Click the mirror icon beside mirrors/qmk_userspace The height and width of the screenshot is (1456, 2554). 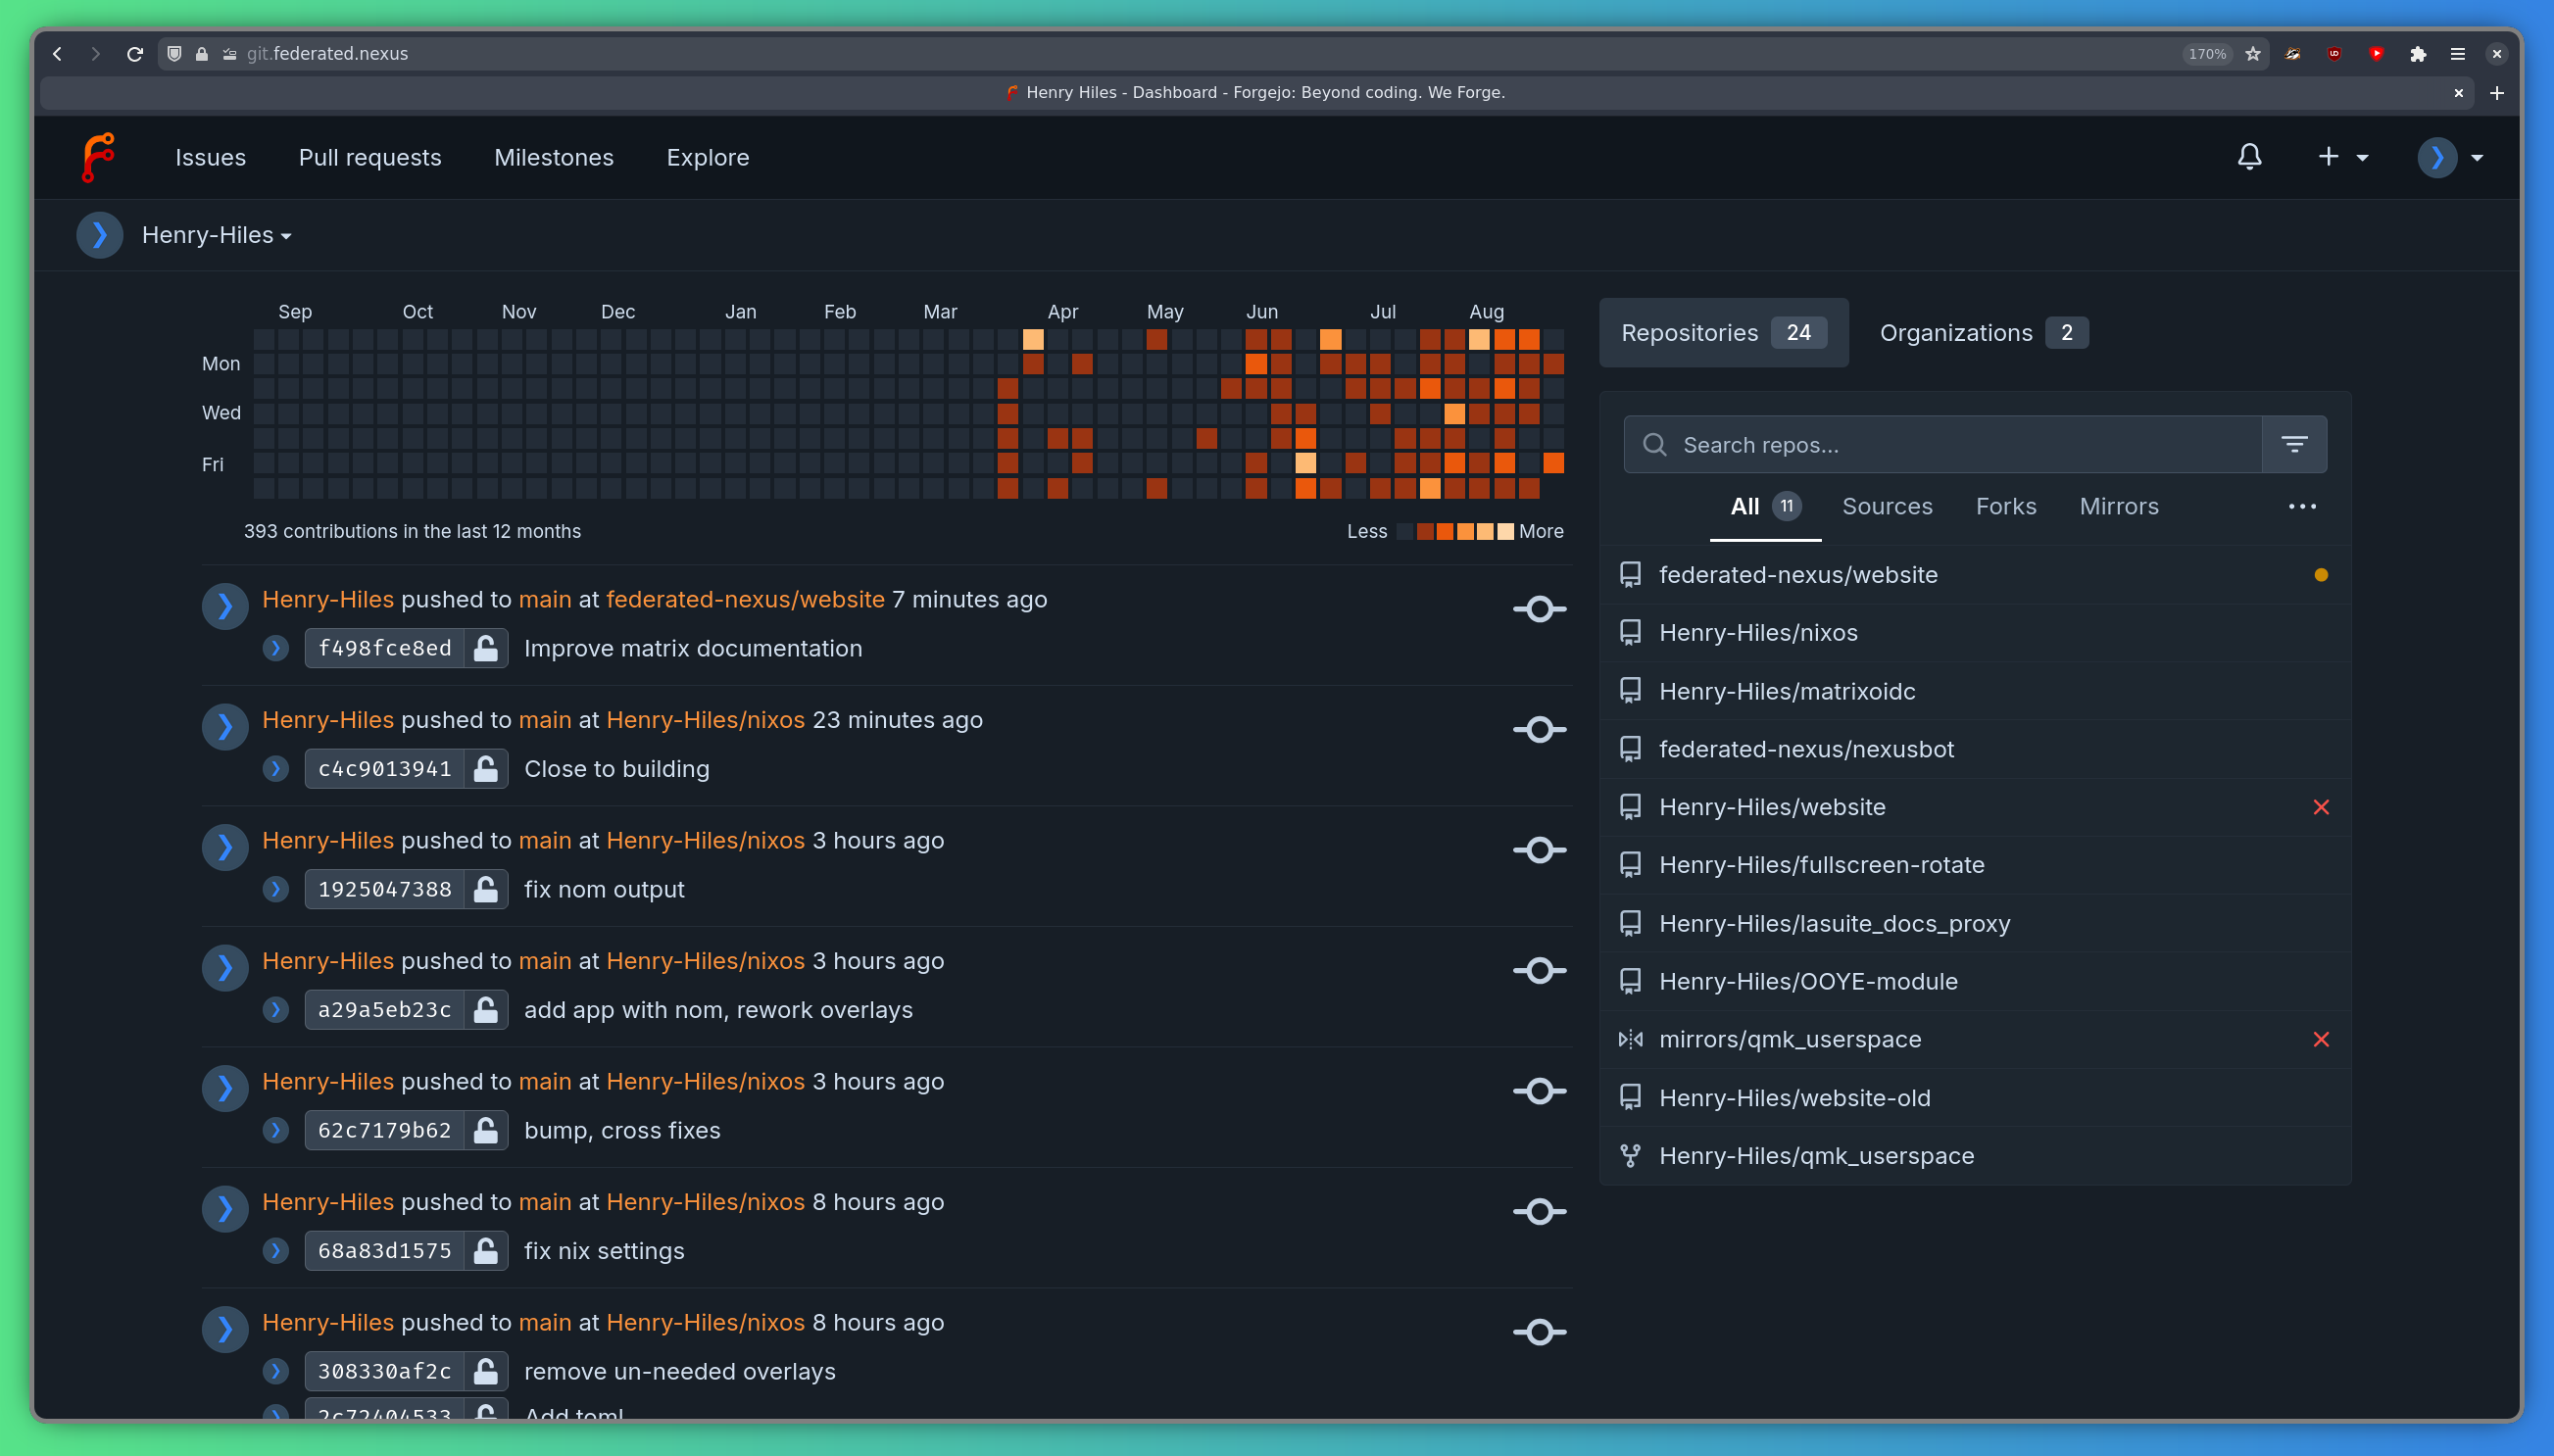1630,1039
